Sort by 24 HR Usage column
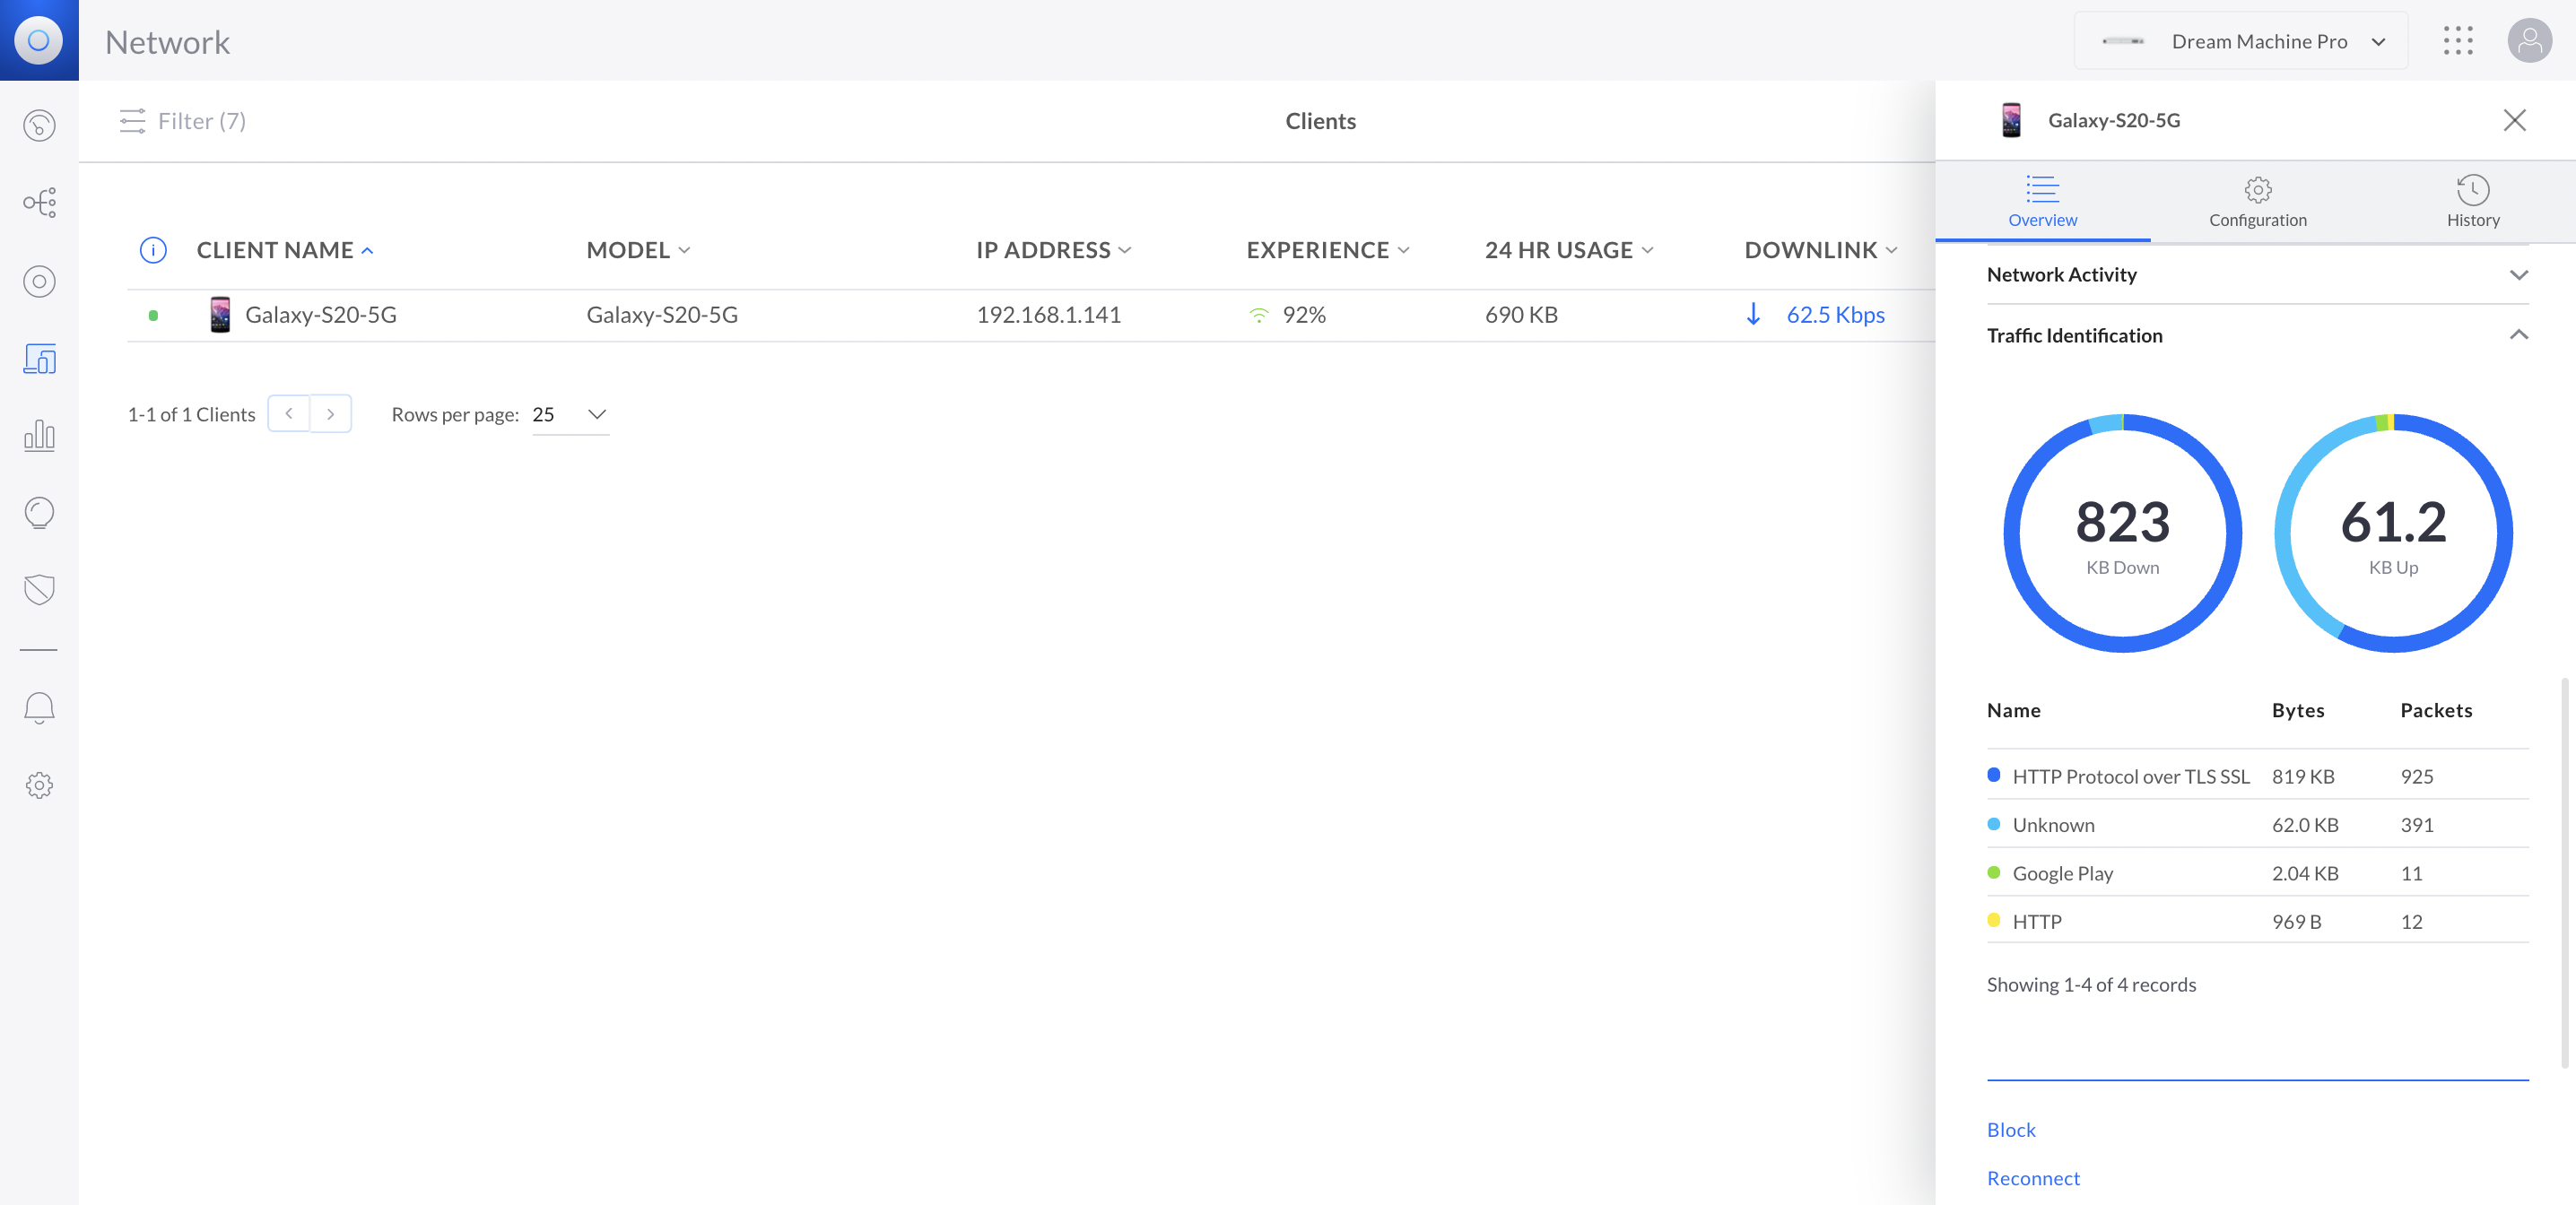Image resolution: width=2576 pixels, height=1205 pixels. tap(1569, 250)
